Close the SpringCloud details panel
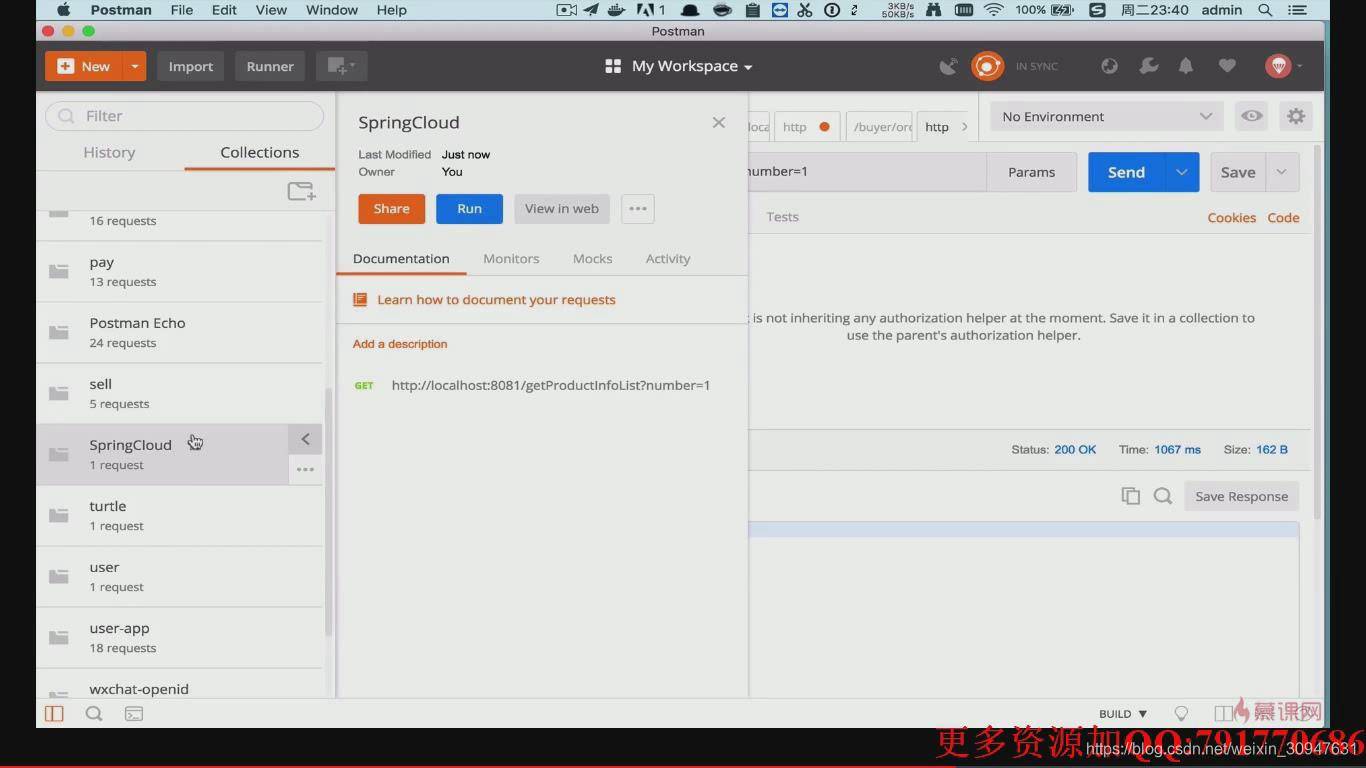 pyautogui.click(x=718, y=122)
